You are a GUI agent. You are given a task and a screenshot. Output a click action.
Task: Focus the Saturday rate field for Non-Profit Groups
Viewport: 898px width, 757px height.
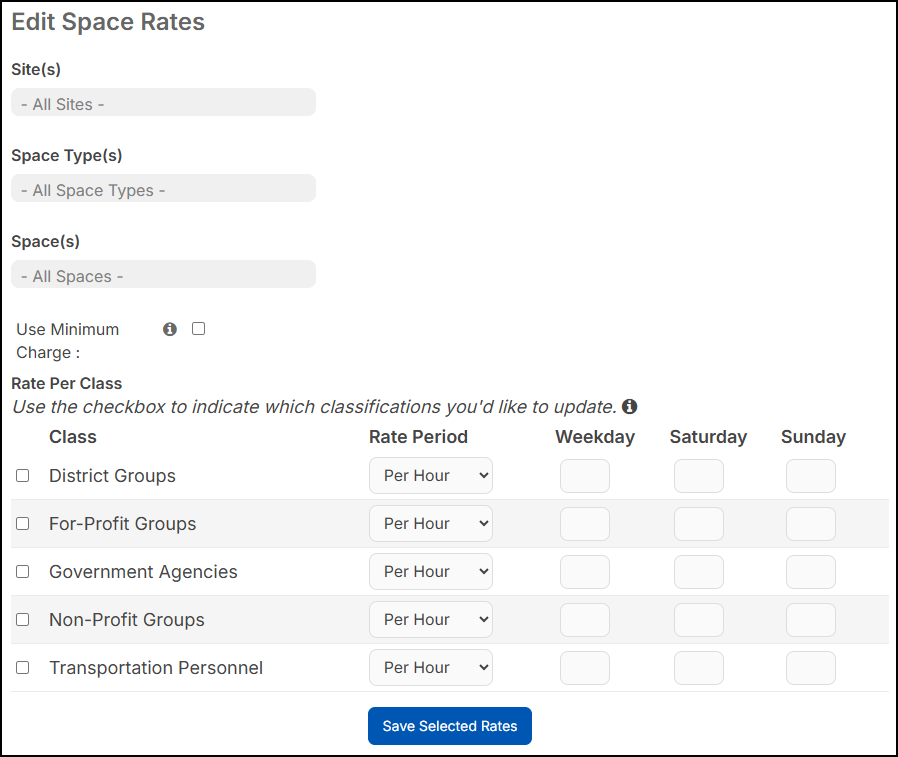[x=699, y=620]
